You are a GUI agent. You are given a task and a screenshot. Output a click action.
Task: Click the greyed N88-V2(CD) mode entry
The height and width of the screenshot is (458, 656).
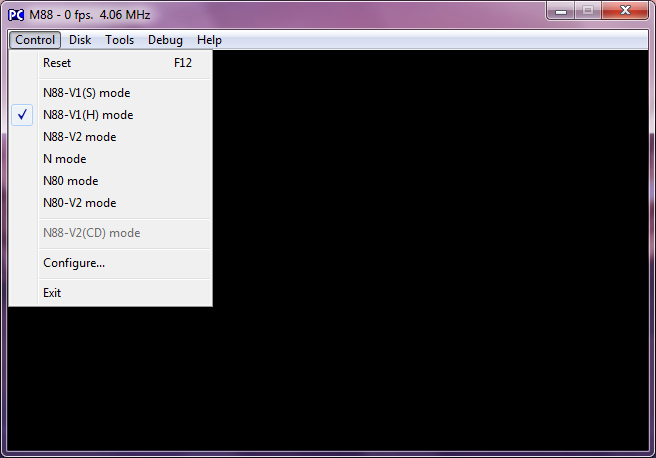tap(91, 233)
